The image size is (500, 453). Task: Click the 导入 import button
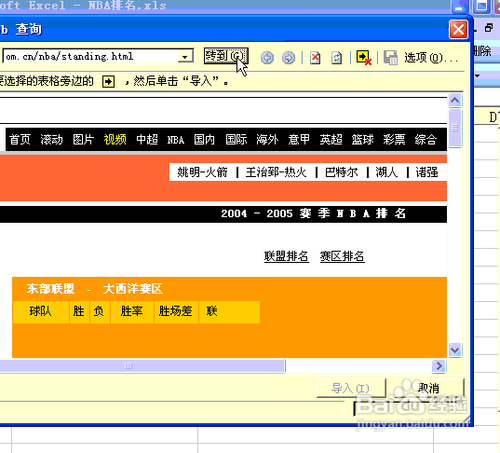click(351, 388)
